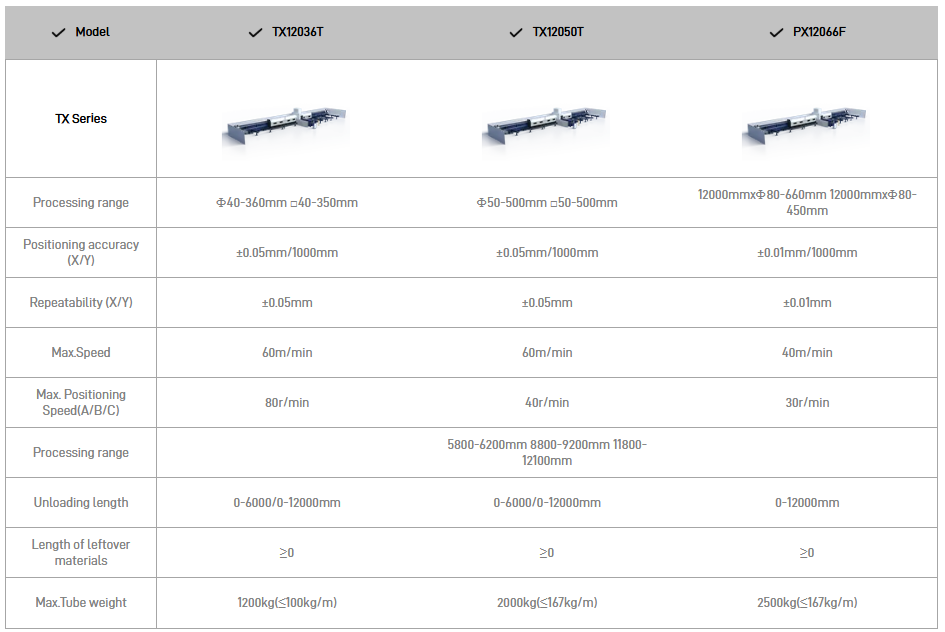Image resolution: width=945 pixels, height=632 pixels.
Task: Select the TX12036T model header
Action: 297,32
